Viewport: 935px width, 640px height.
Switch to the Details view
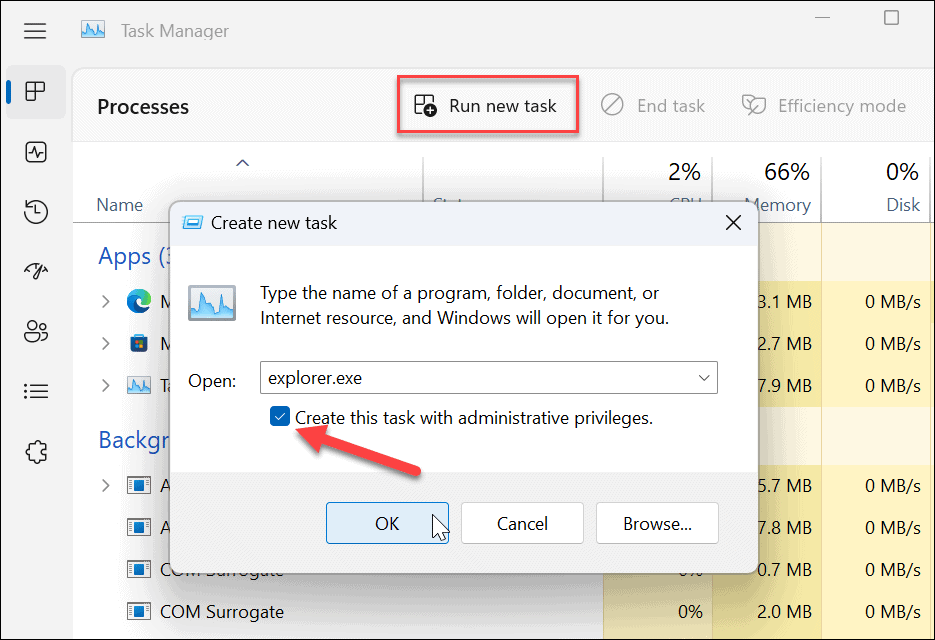click(x=36, y=391)
